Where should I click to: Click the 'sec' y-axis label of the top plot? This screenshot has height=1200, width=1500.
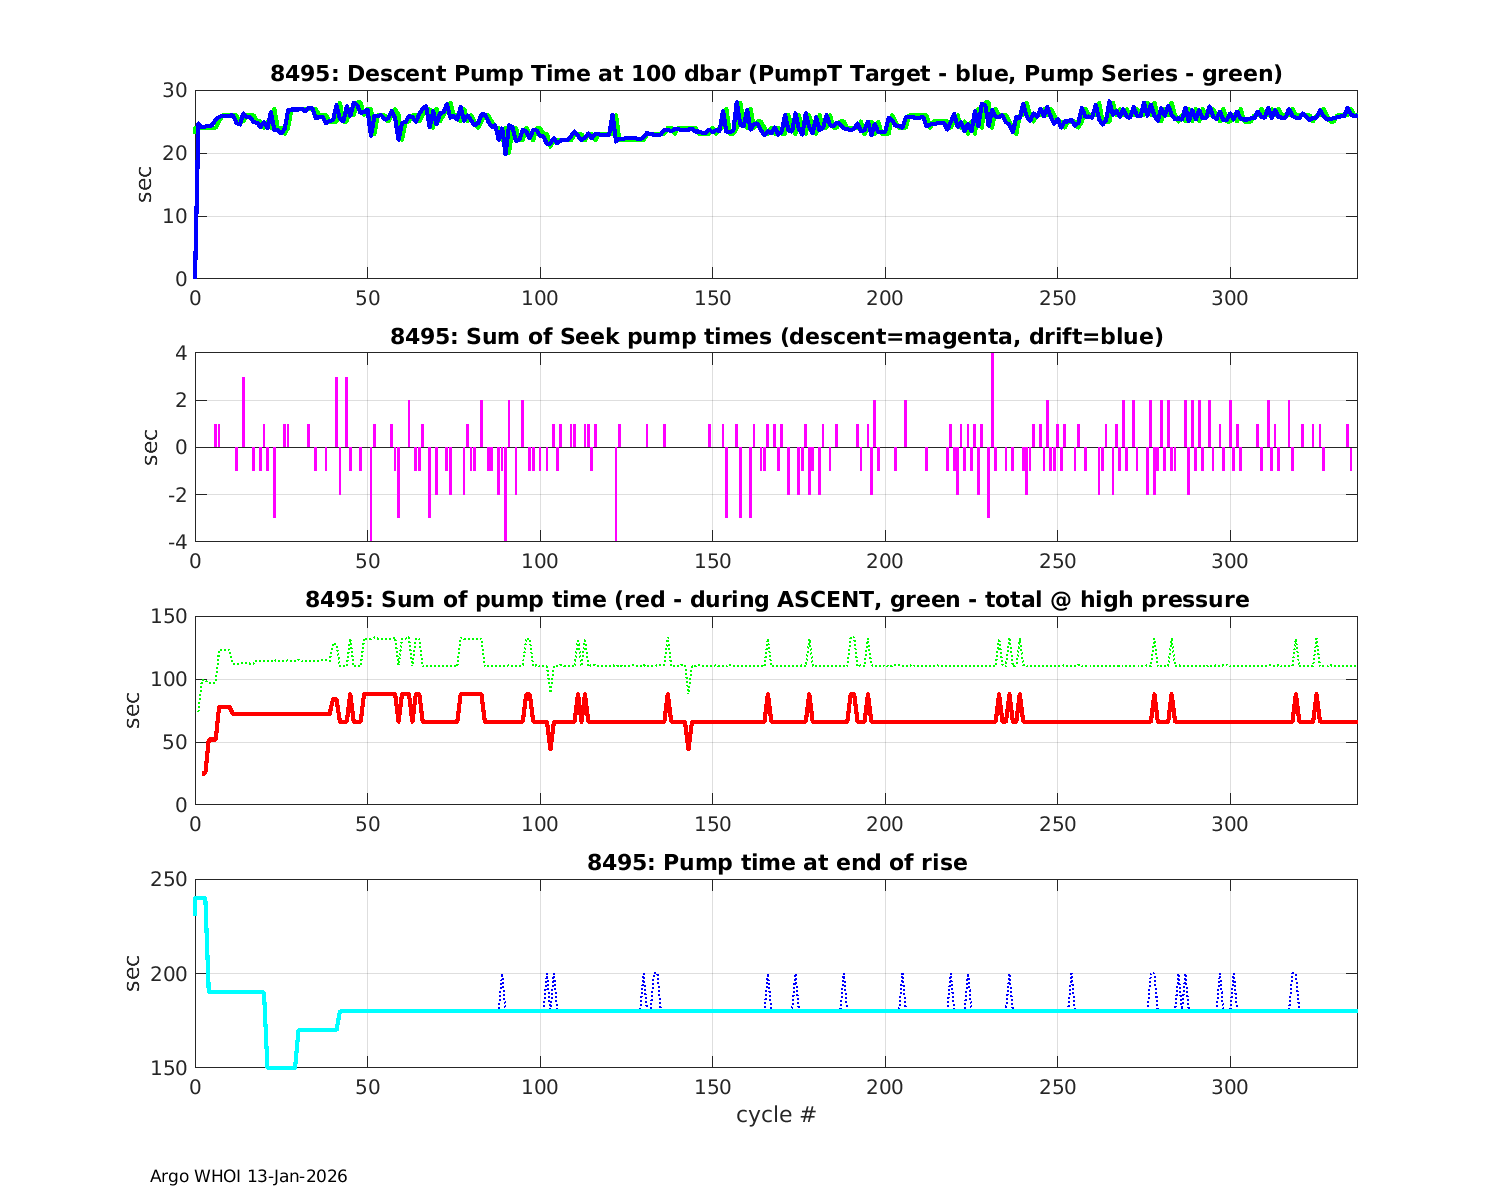click(146, 185)
